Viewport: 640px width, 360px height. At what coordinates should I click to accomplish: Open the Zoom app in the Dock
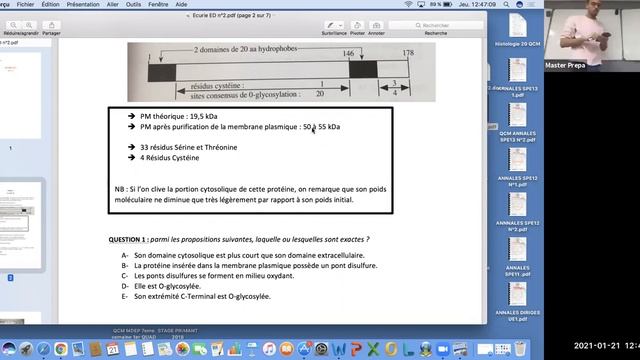point(443,349)
